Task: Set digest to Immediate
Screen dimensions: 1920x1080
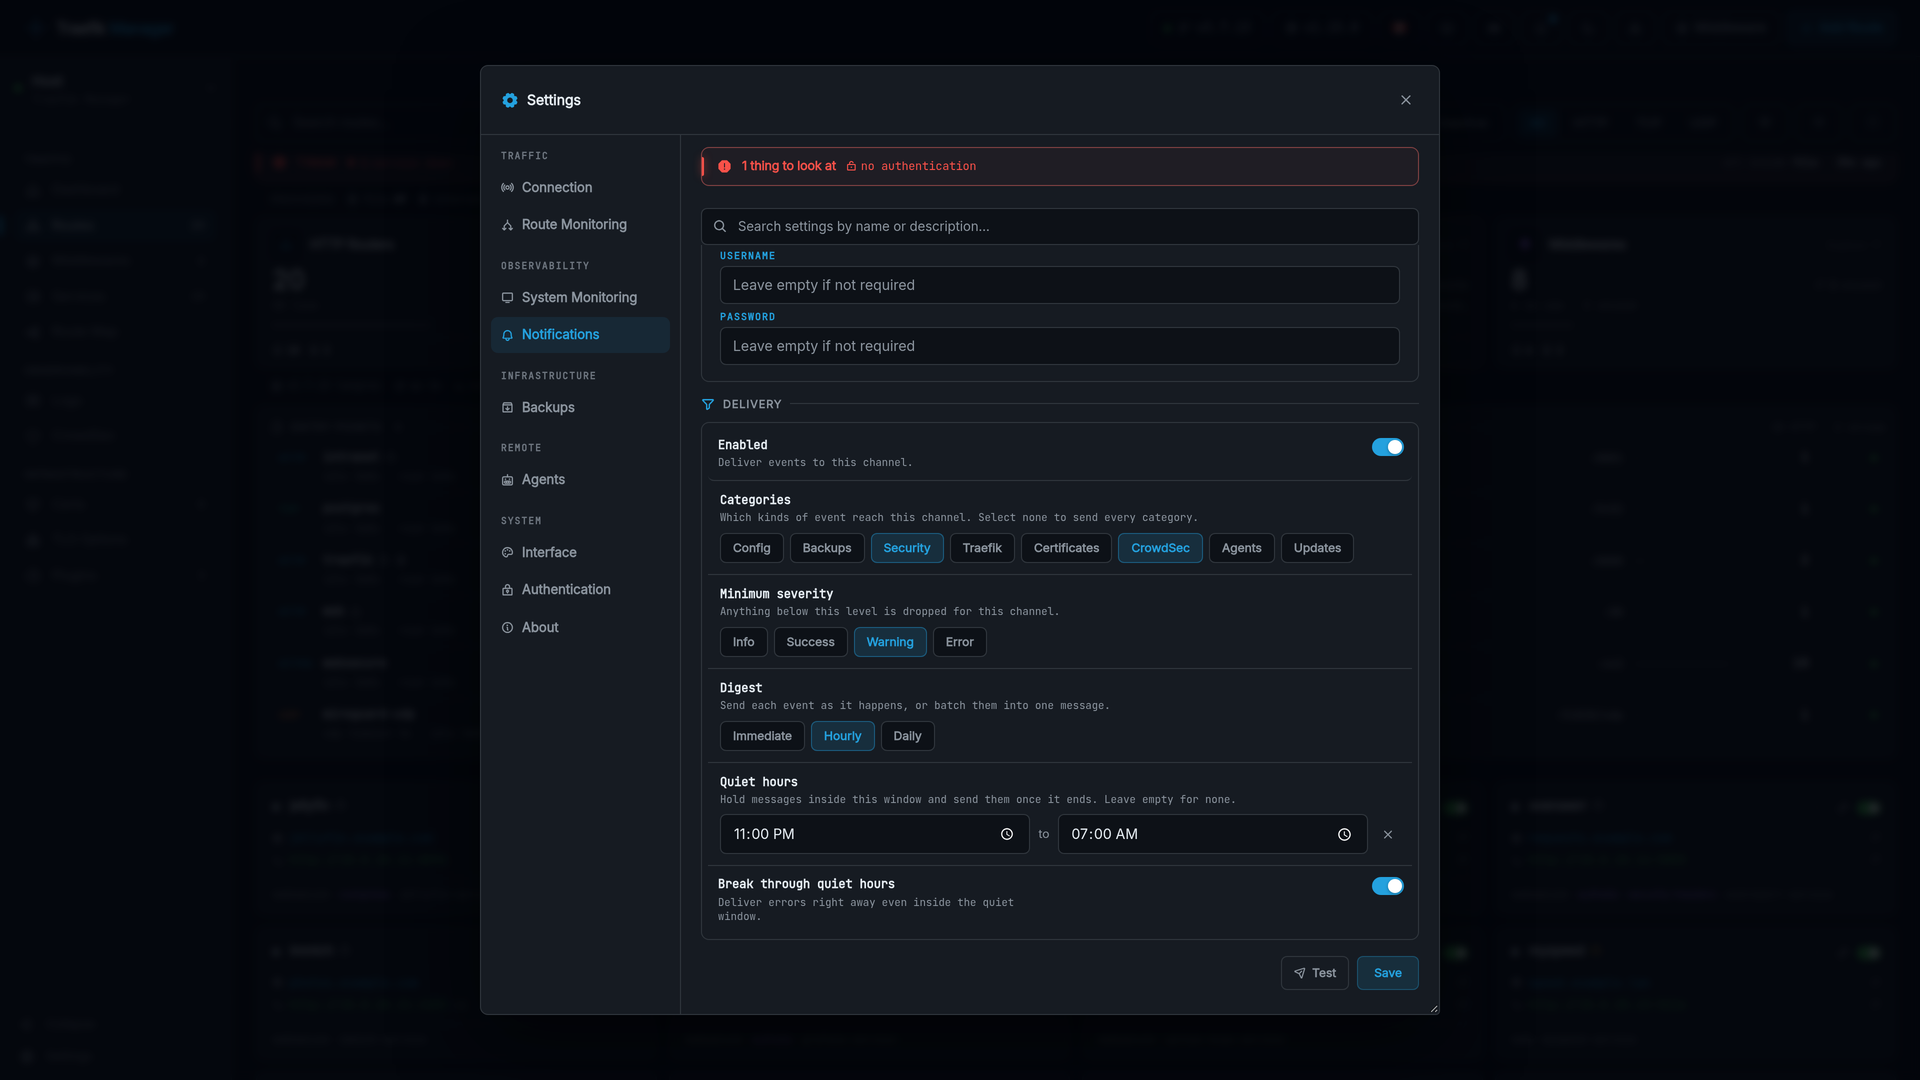Action: pos(762,736)
